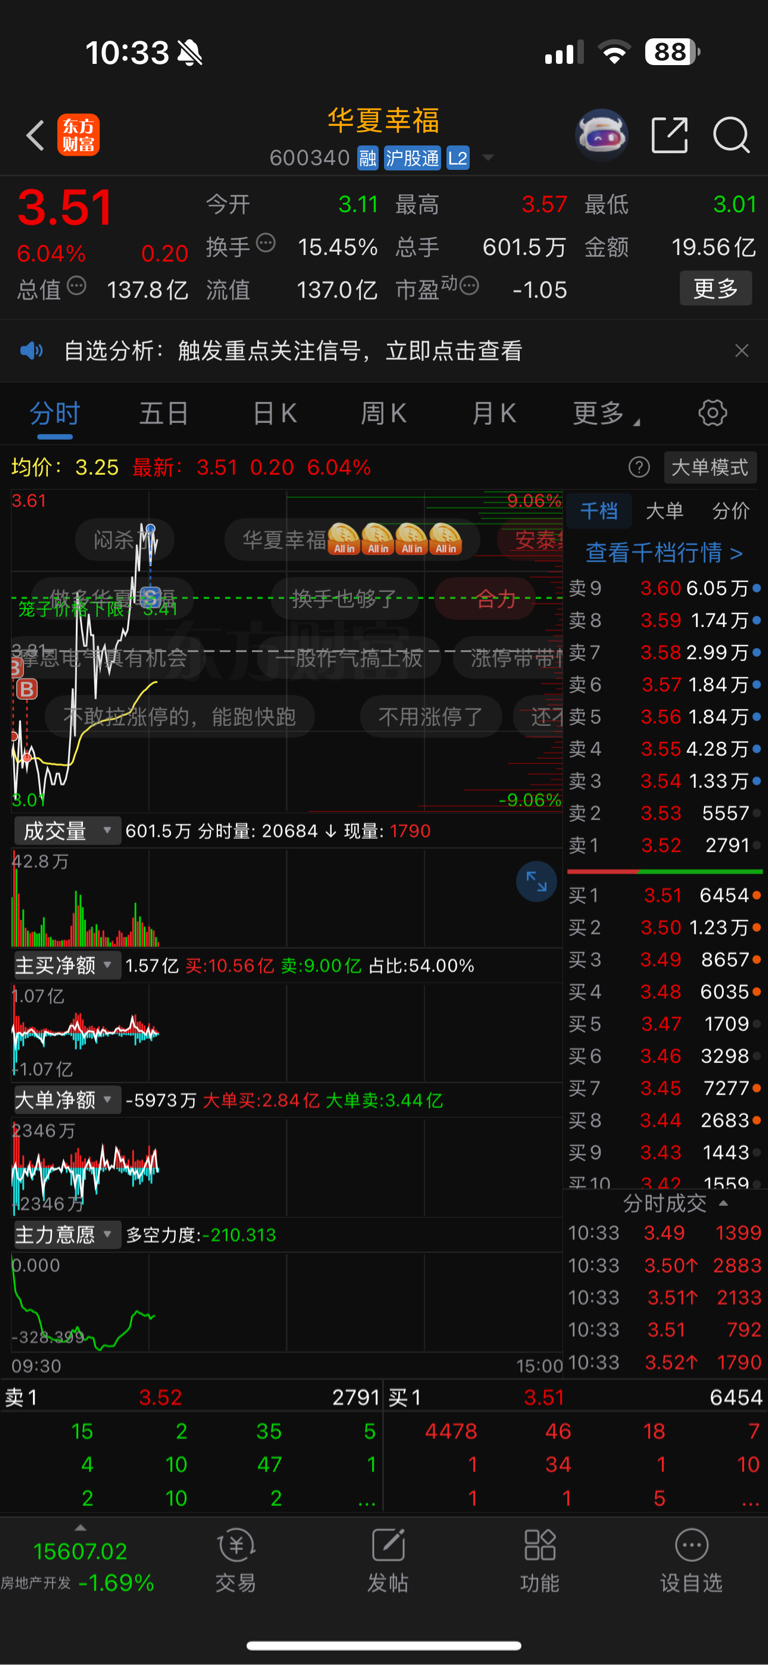This screenshot has height=1665, width=768.
Task: Open the search magnifier icon
Action: pyautogui.click(x=731, y=135)
